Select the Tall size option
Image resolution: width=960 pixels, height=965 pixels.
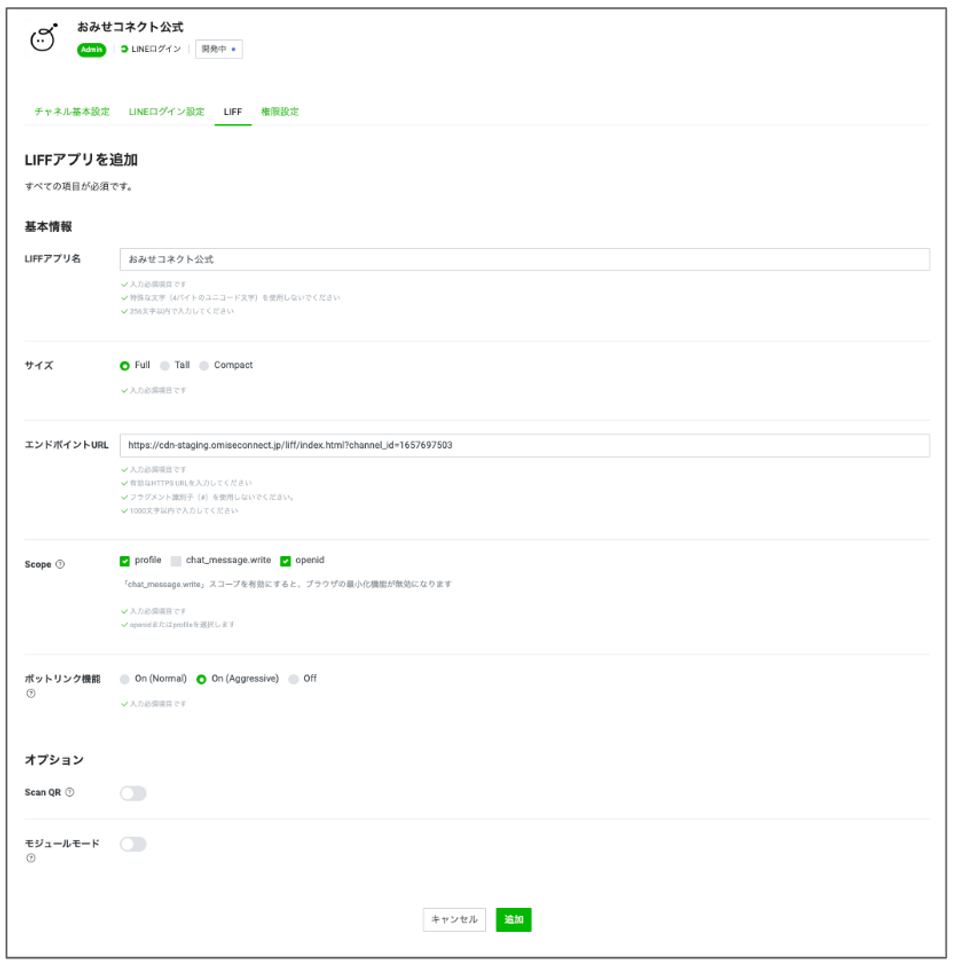(x=165, y=366)
